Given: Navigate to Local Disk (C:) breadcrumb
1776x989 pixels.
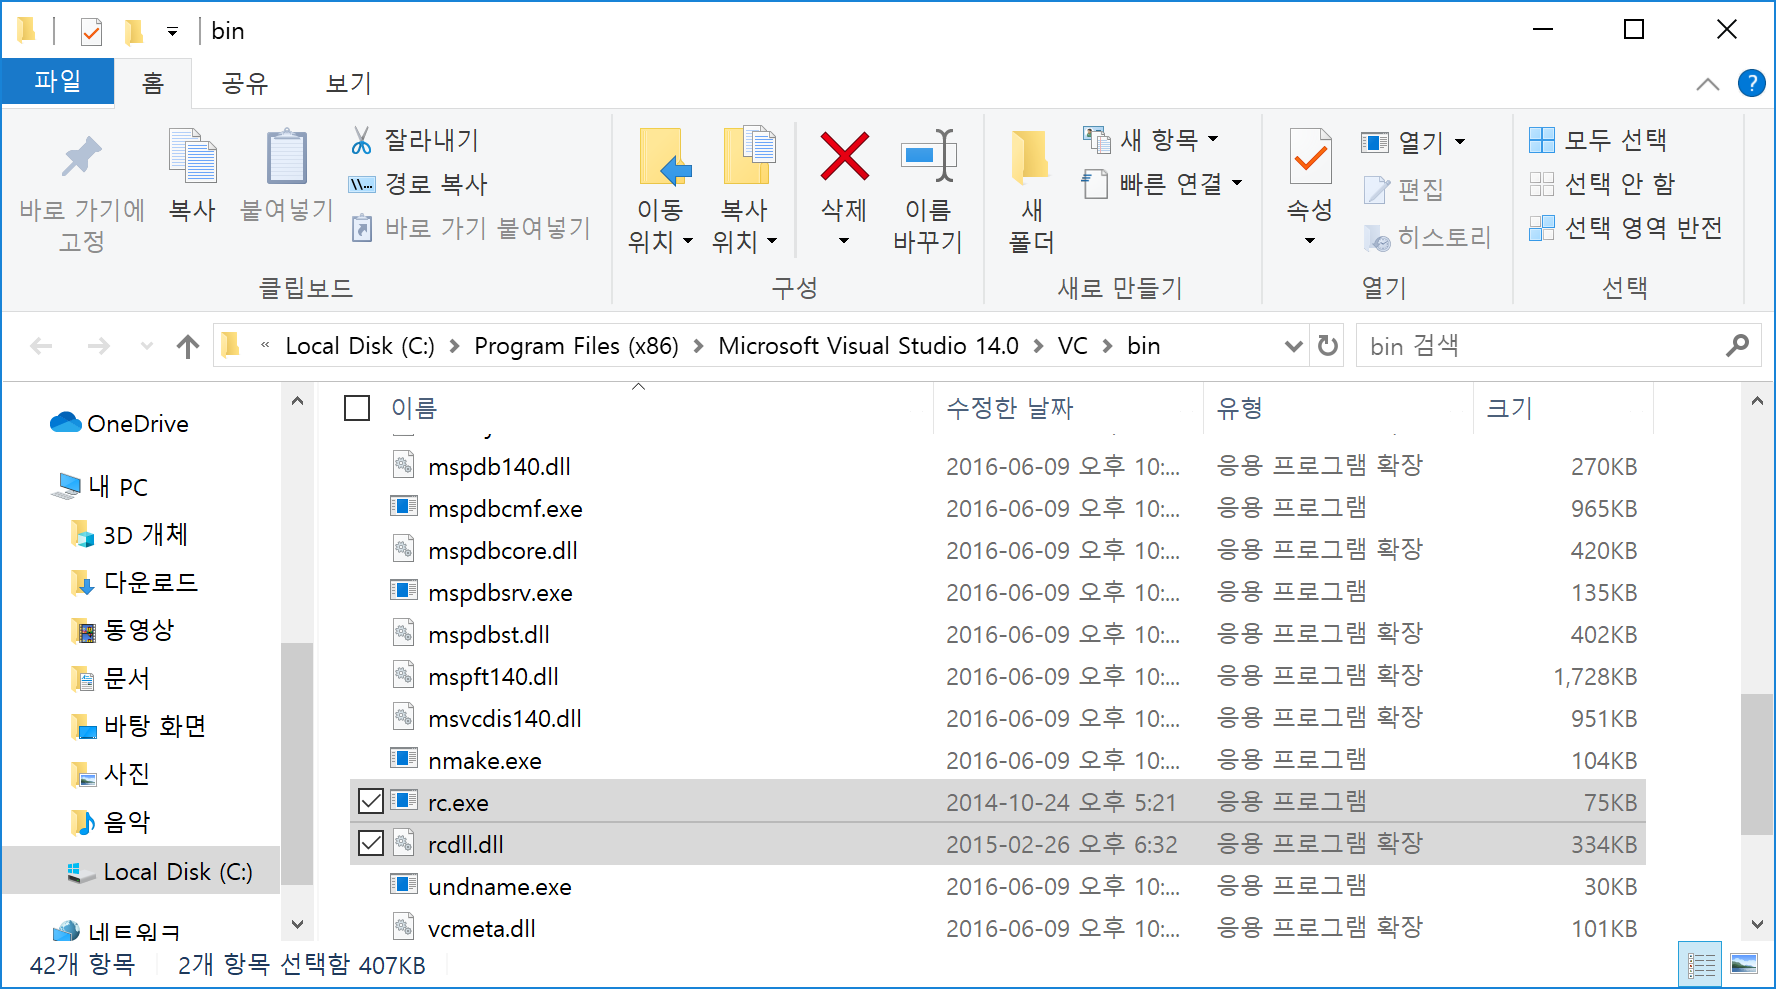Looking at the screenshot, I should pyautogui.click(x=360, y=346).
